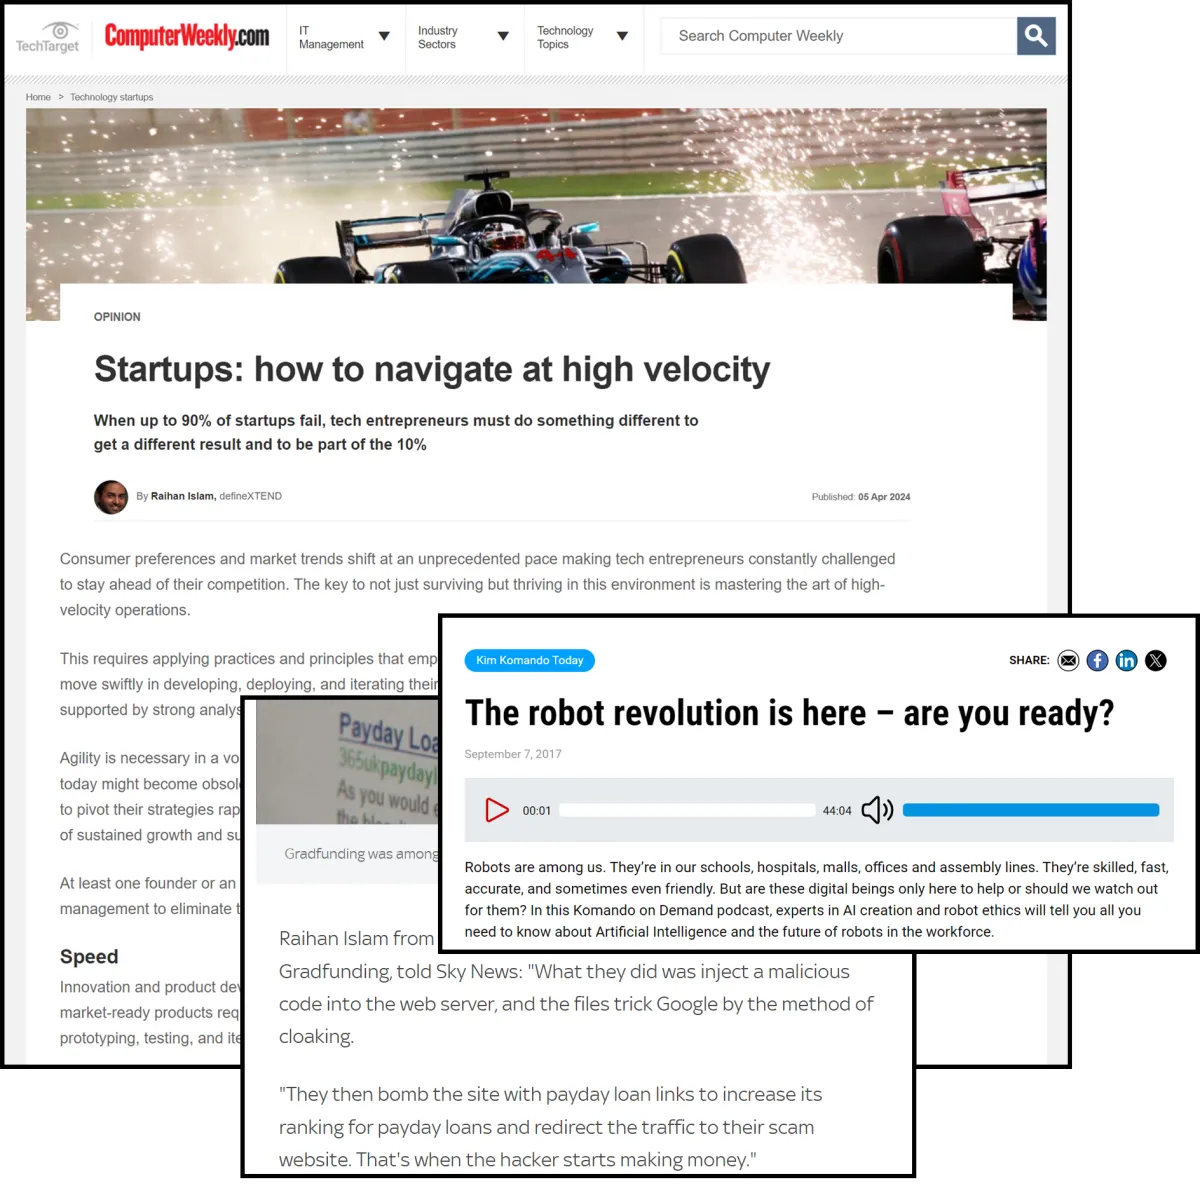Image resolution: width=1200 pixels, height=1200 pixels.
Task: Click the Kim Komando Today tag
Action: (529, 660)
